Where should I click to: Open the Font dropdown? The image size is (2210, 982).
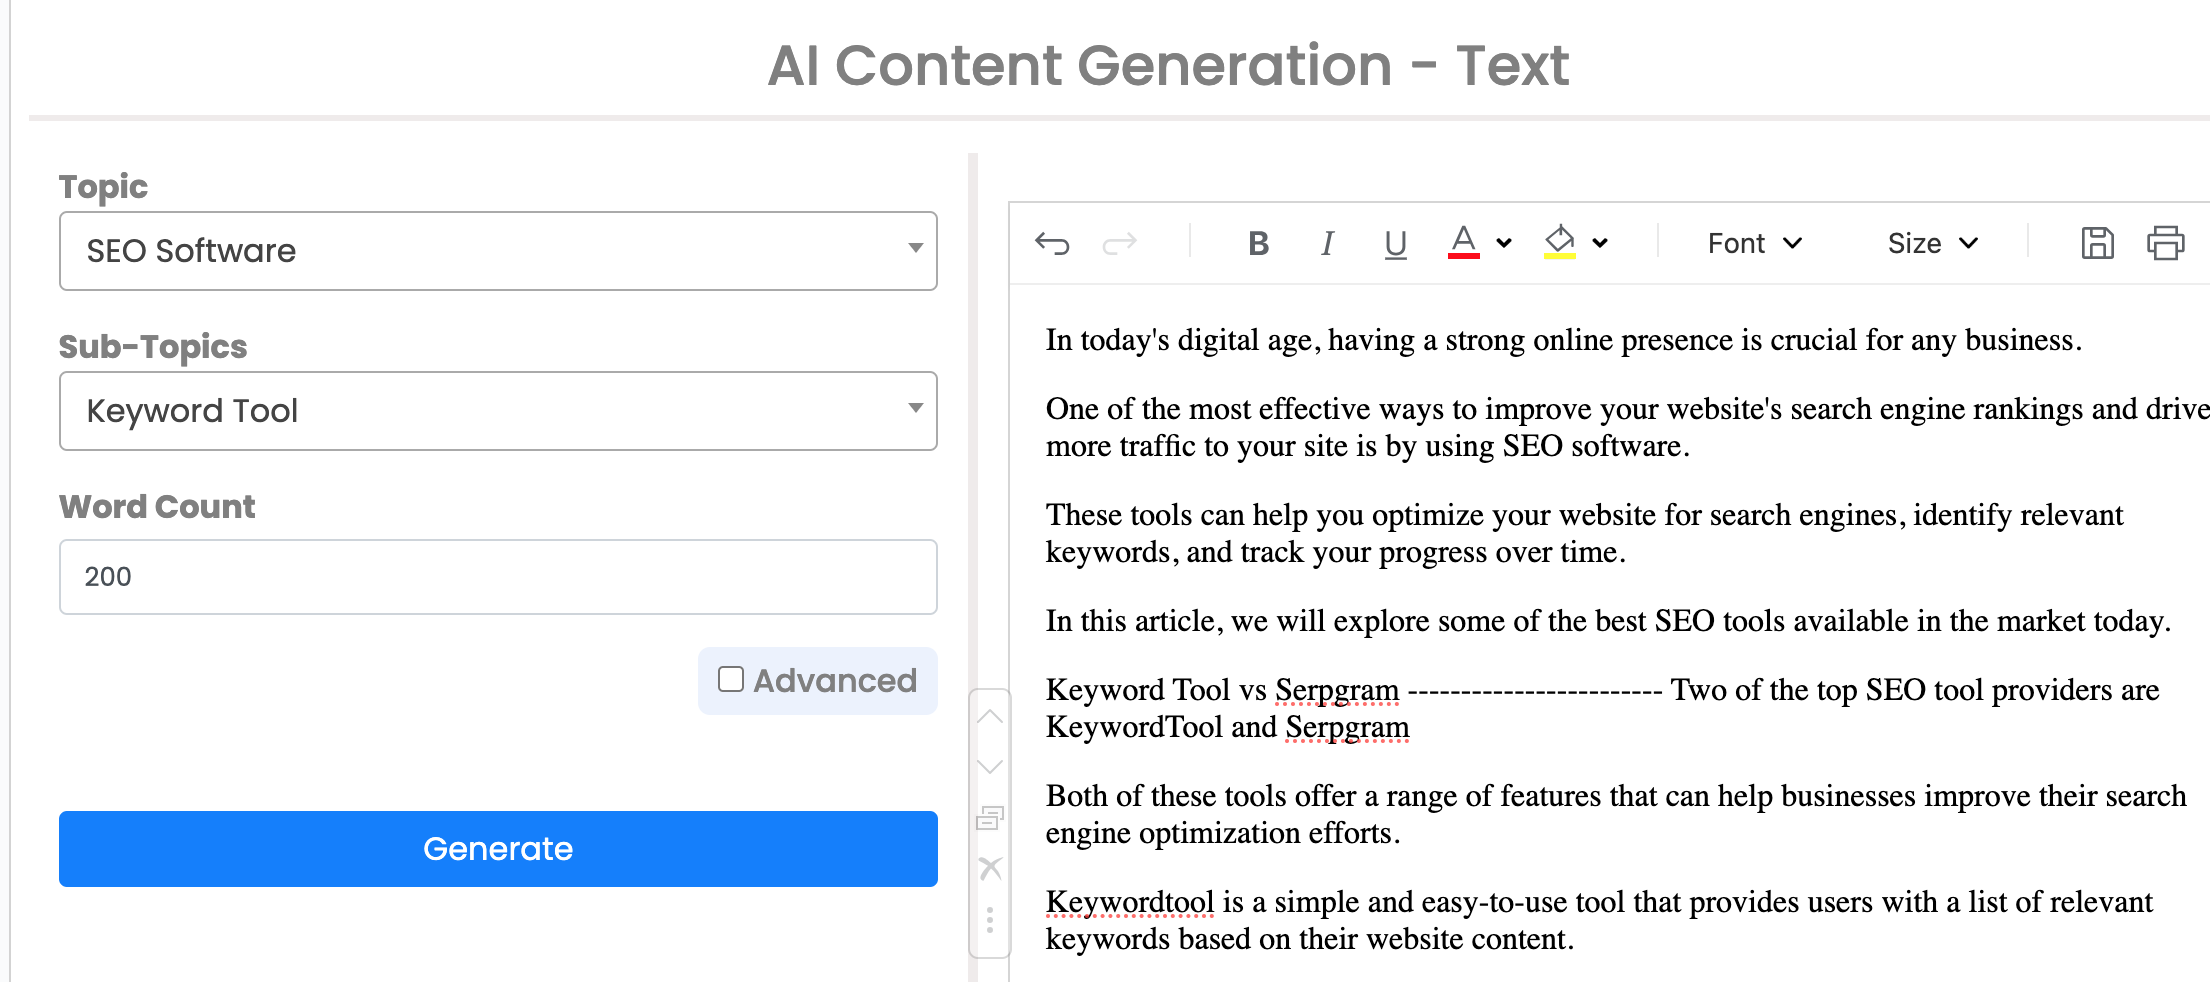click(1755, 243)
